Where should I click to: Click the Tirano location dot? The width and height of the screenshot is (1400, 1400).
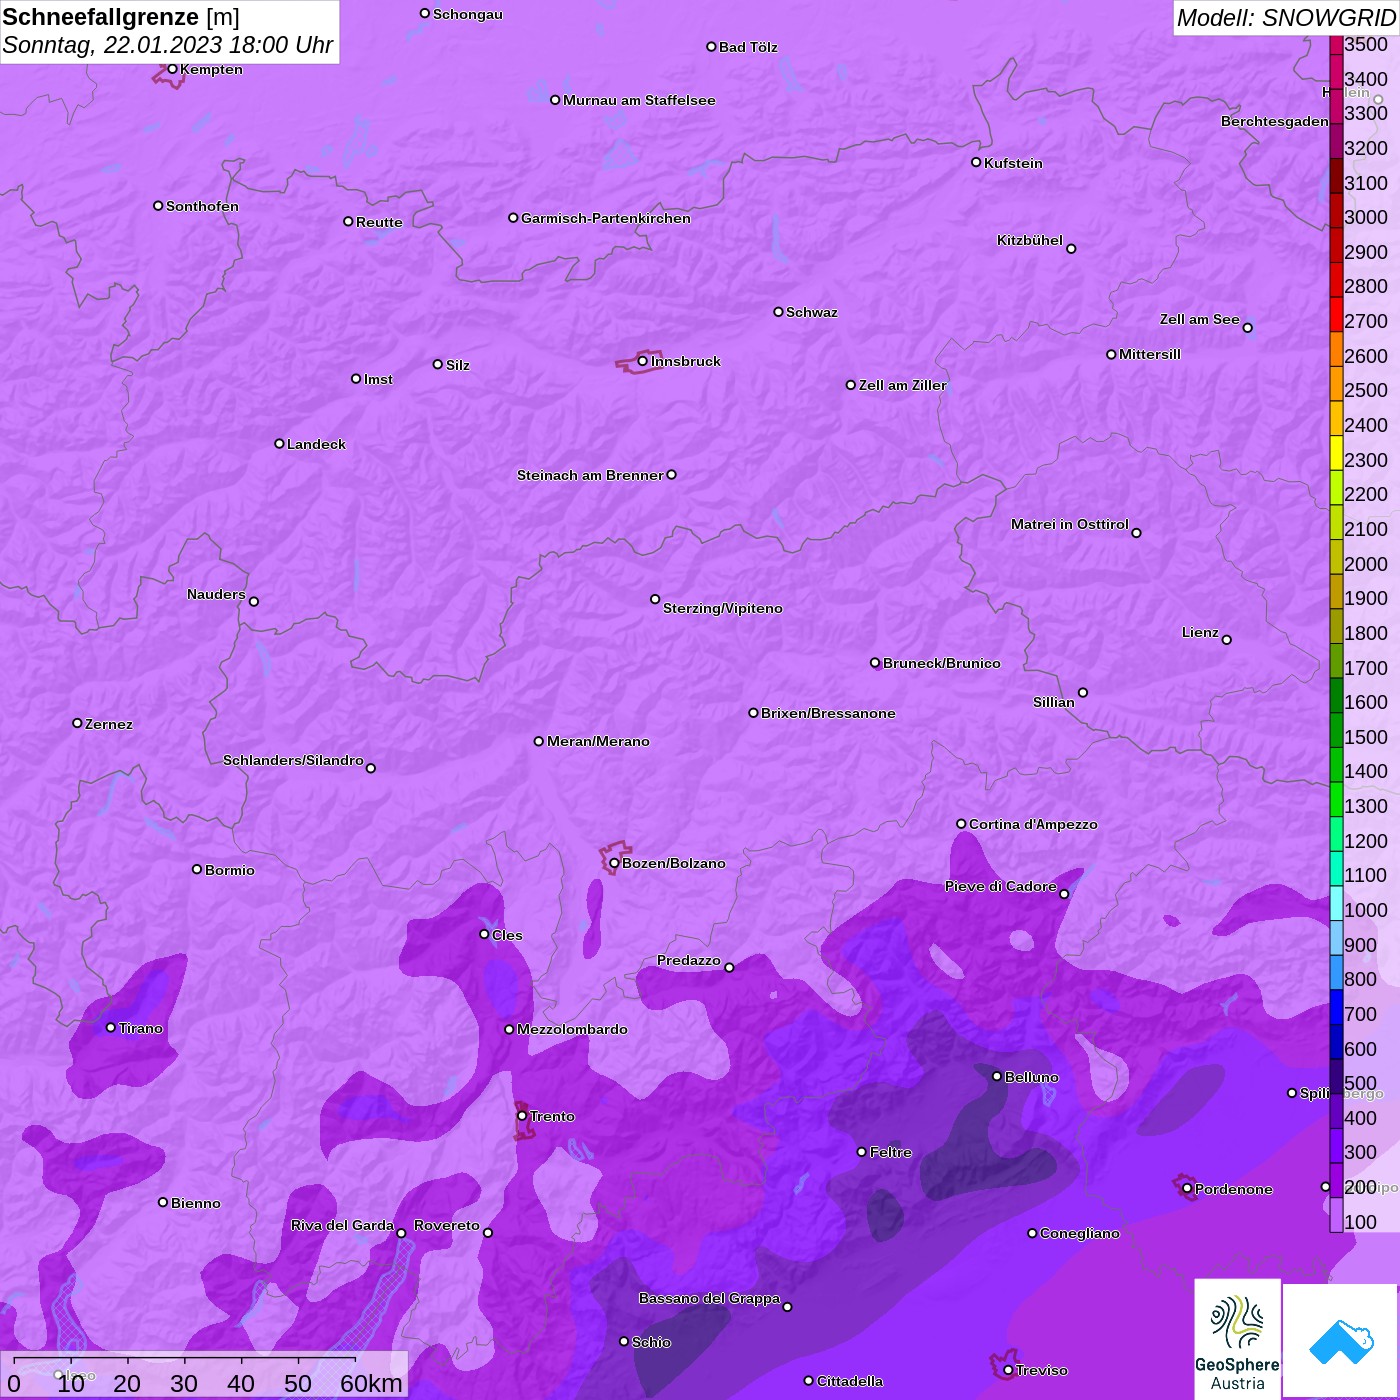coord(111,1028)
